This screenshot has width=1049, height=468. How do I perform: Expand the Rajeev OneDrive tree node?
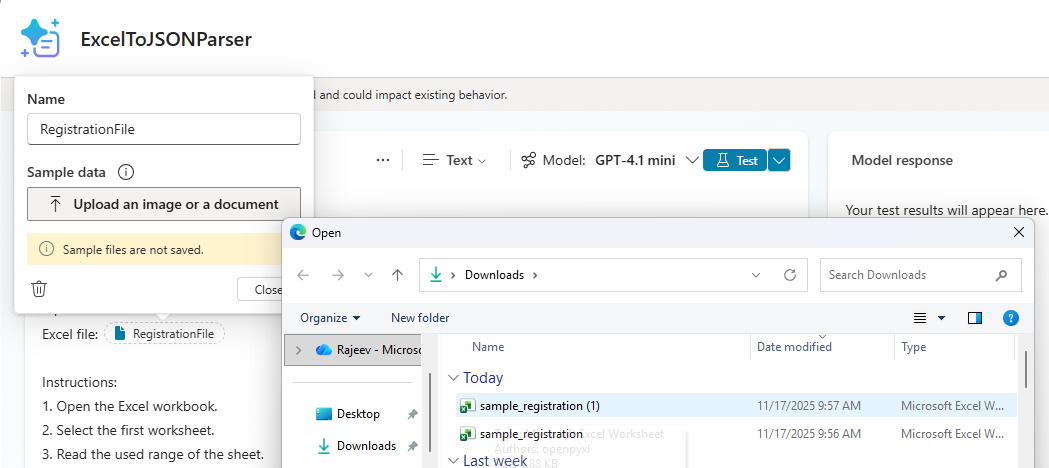tap(298, 350)
